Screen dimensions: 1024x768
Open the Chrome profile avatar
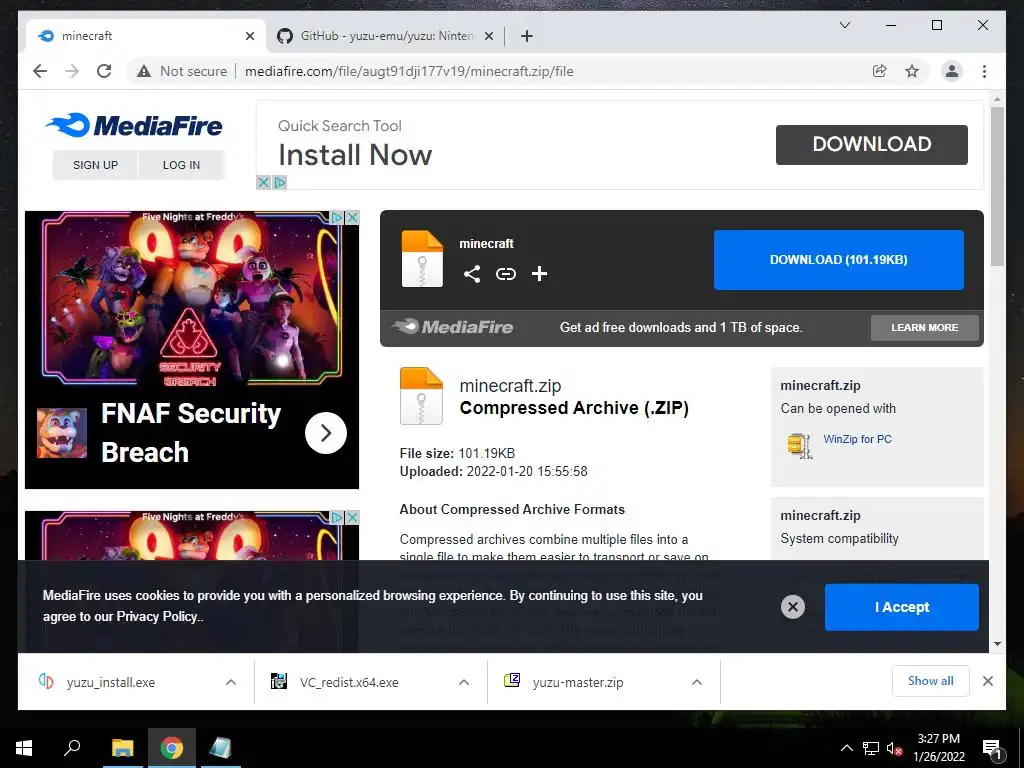click(x=952, y=71)
